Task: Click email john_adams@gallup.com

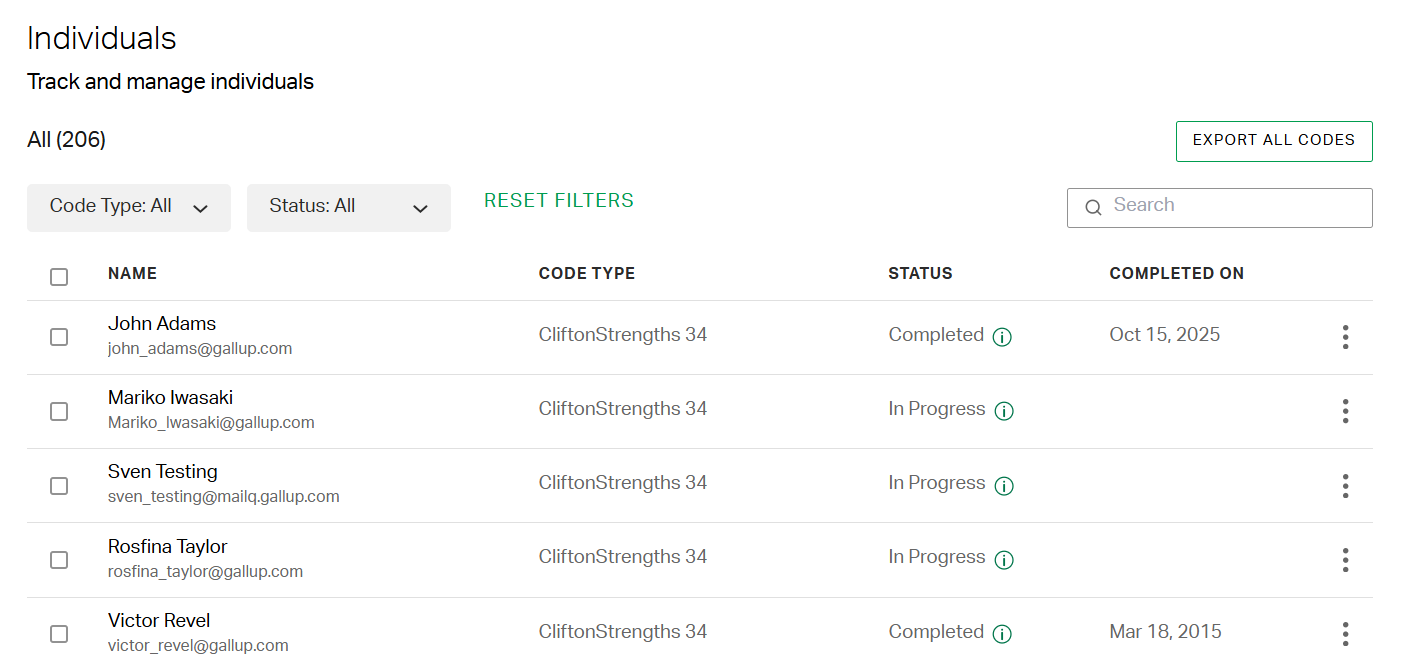Action: pyautogui.click(x=200, y=349)
